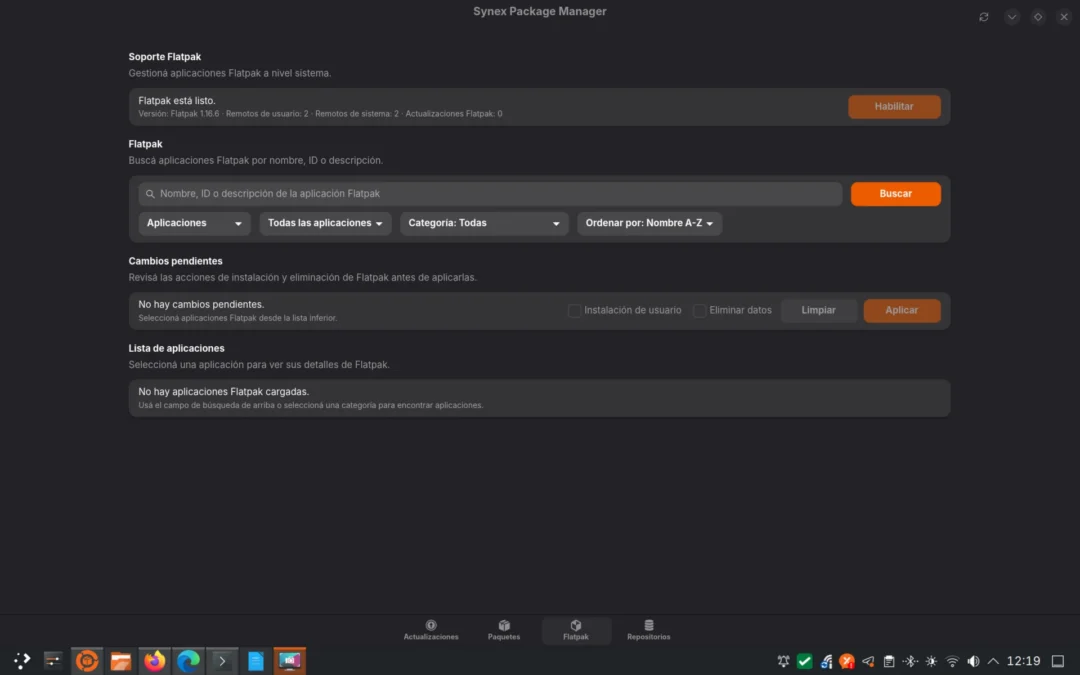
Task: Open the application launcher in the taskbar
Action: (22, 661)
